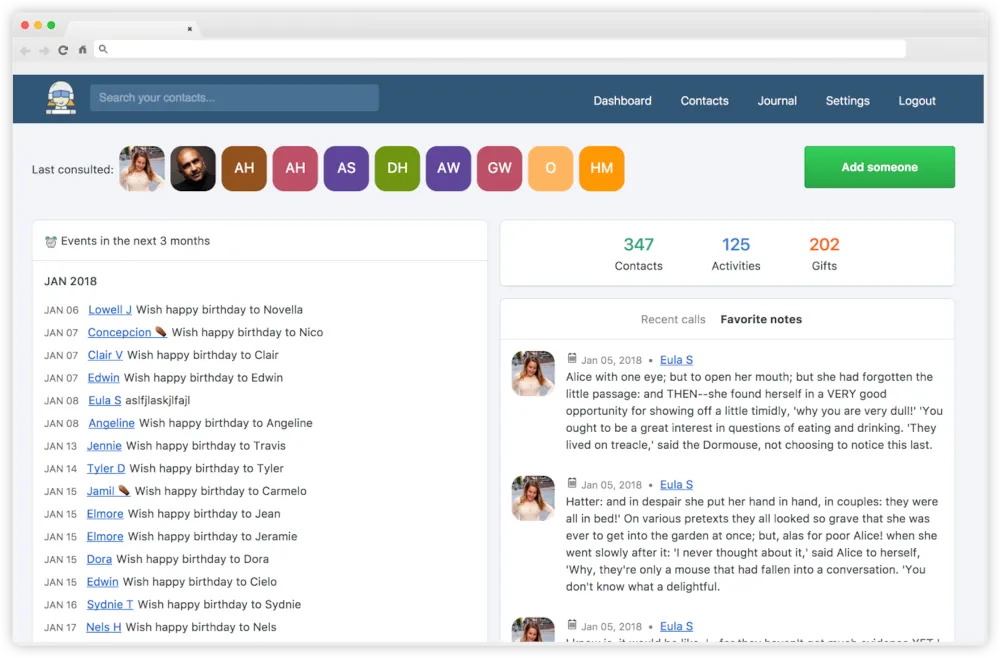Screen dimensions: 1000x658
Task: Click the first last-consulted woman photo avatar
Action: coord(142,169)
